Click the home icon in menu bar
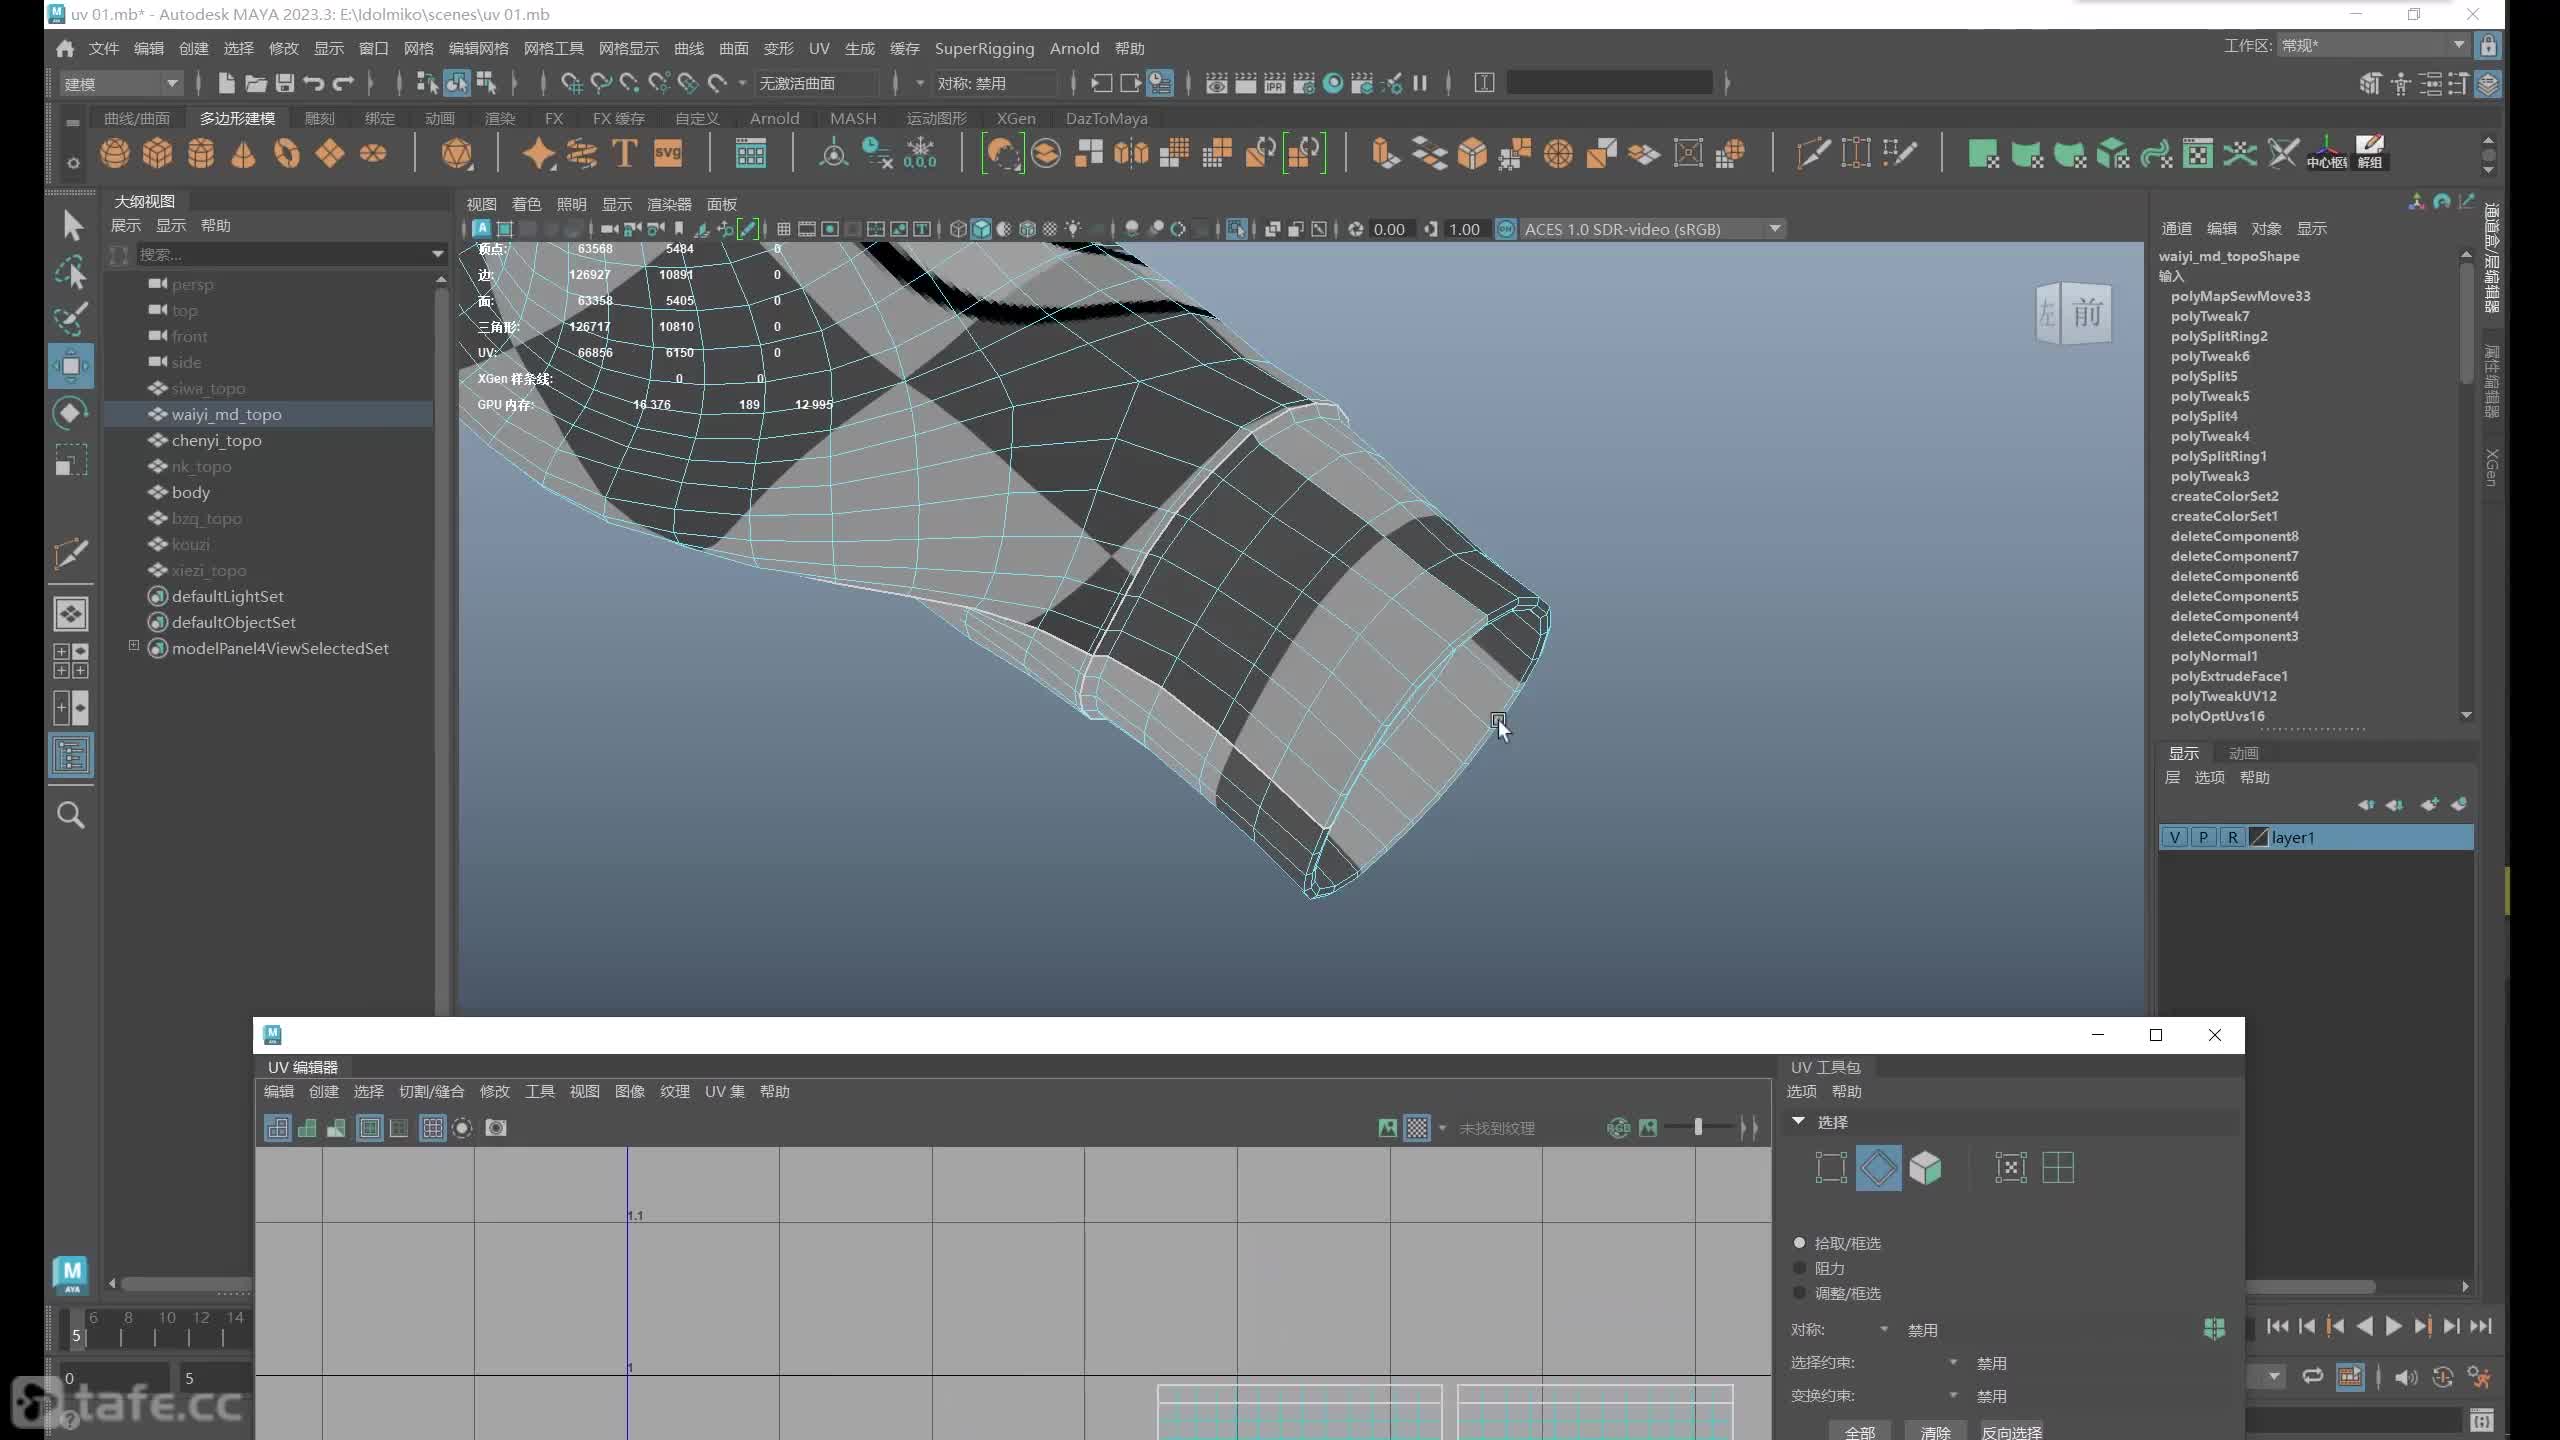 coord(66,48)
